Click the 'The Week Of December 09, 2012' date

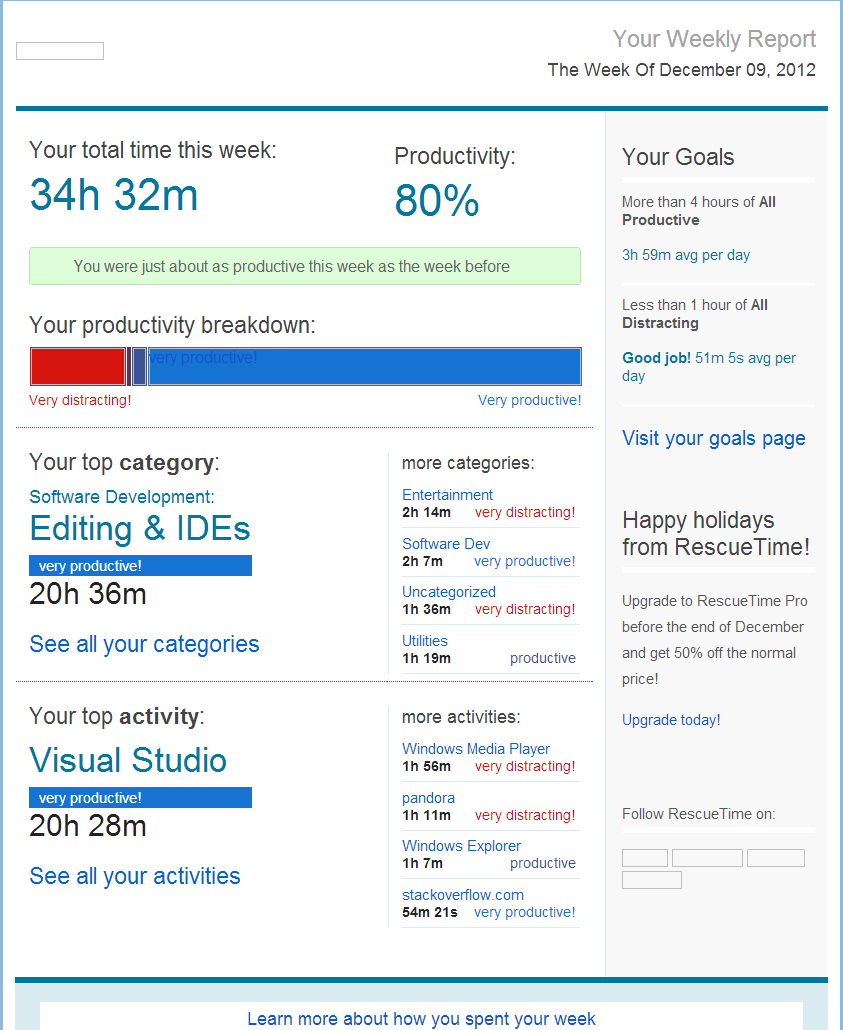pos(681,70)
